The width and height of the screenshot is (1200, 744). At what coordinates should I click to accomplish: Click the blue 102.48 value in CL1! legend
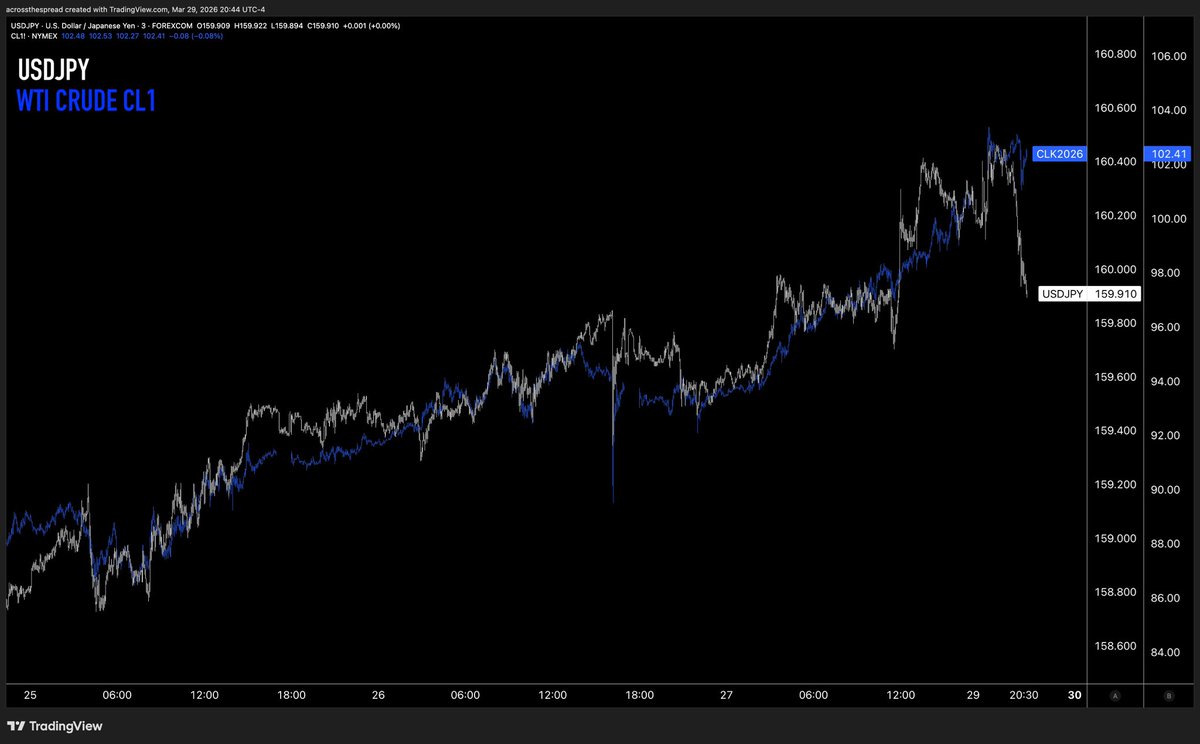[x=73, y=36]
